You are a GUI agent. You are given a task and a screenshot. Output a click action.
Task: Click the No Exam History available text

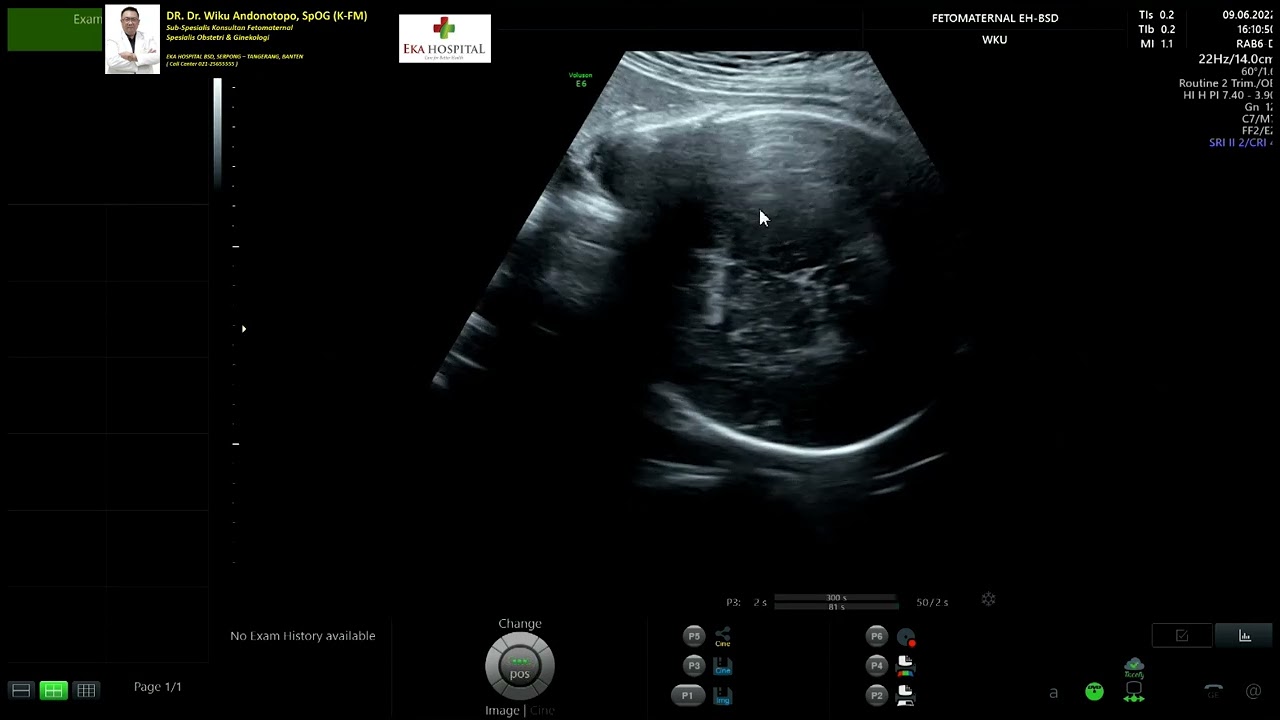point(303,636)
